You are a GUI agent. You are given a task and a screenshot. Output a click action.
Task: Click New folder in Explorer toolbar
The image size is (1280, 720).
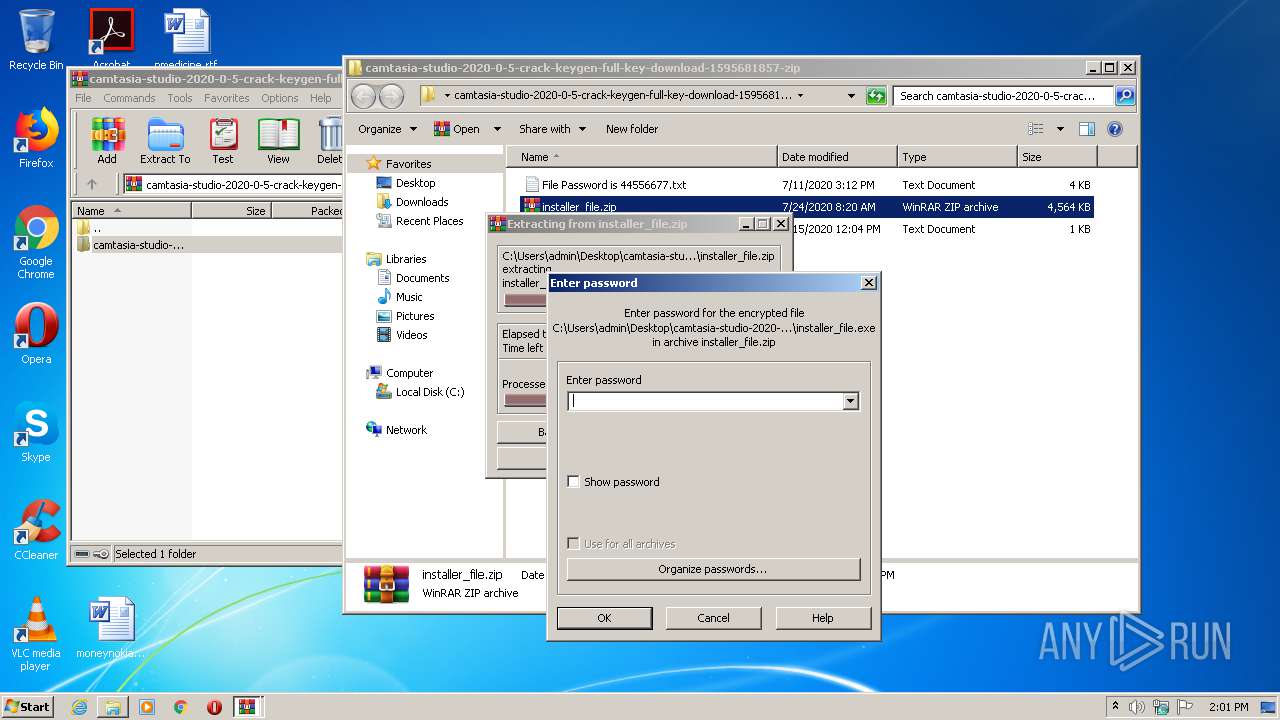pos(632,129)
